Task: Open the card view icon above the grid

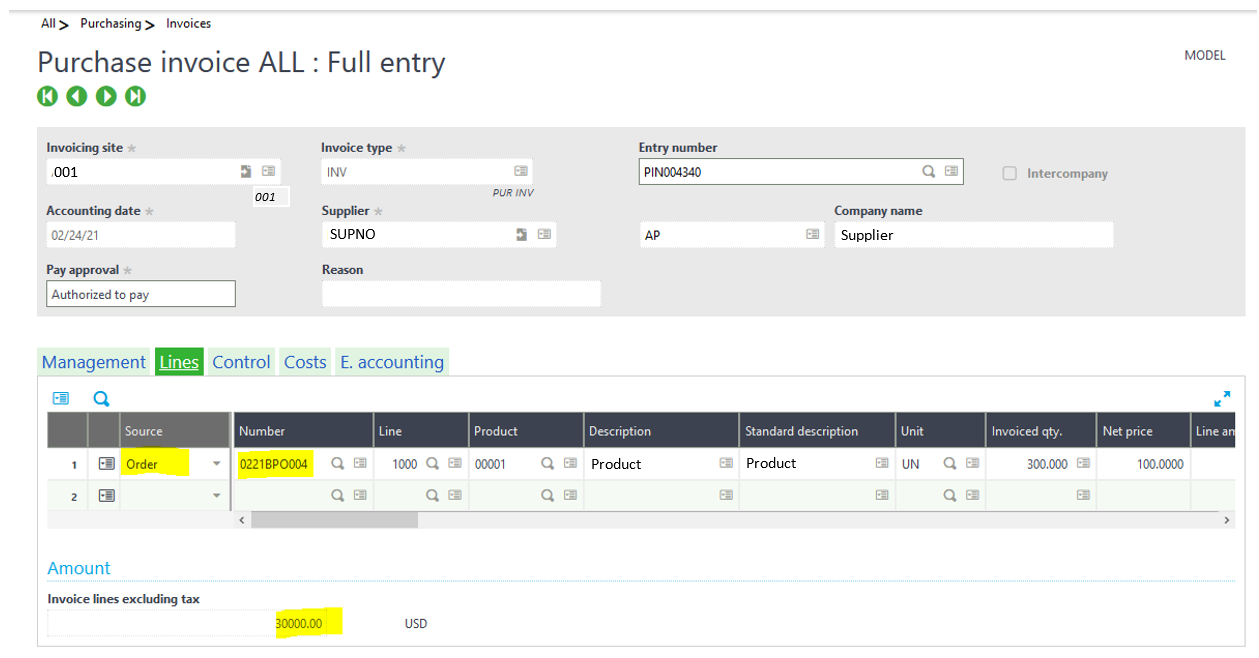Action: coord(61,399)
